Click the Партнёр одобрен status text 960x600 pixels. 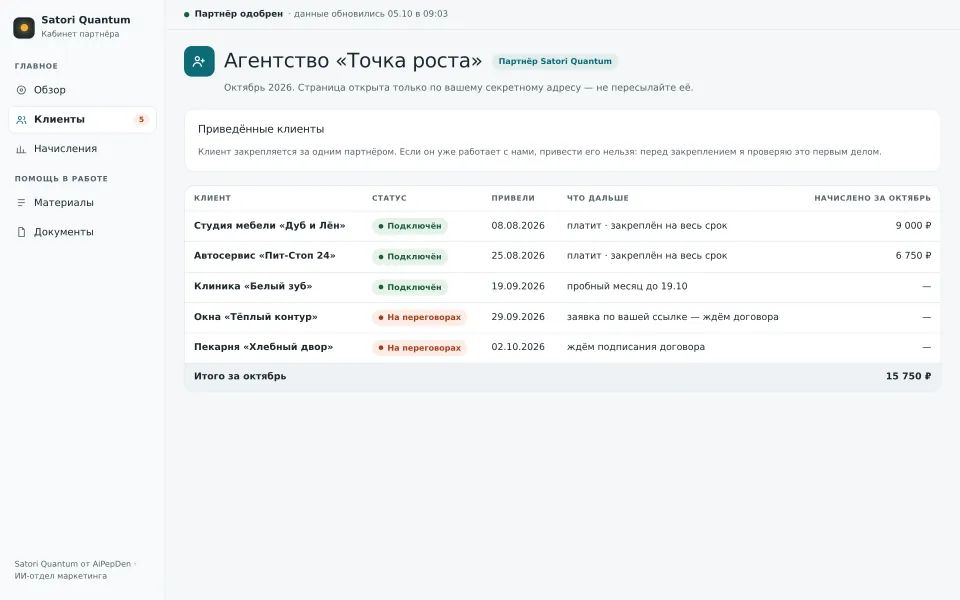(x=239, y=13)
